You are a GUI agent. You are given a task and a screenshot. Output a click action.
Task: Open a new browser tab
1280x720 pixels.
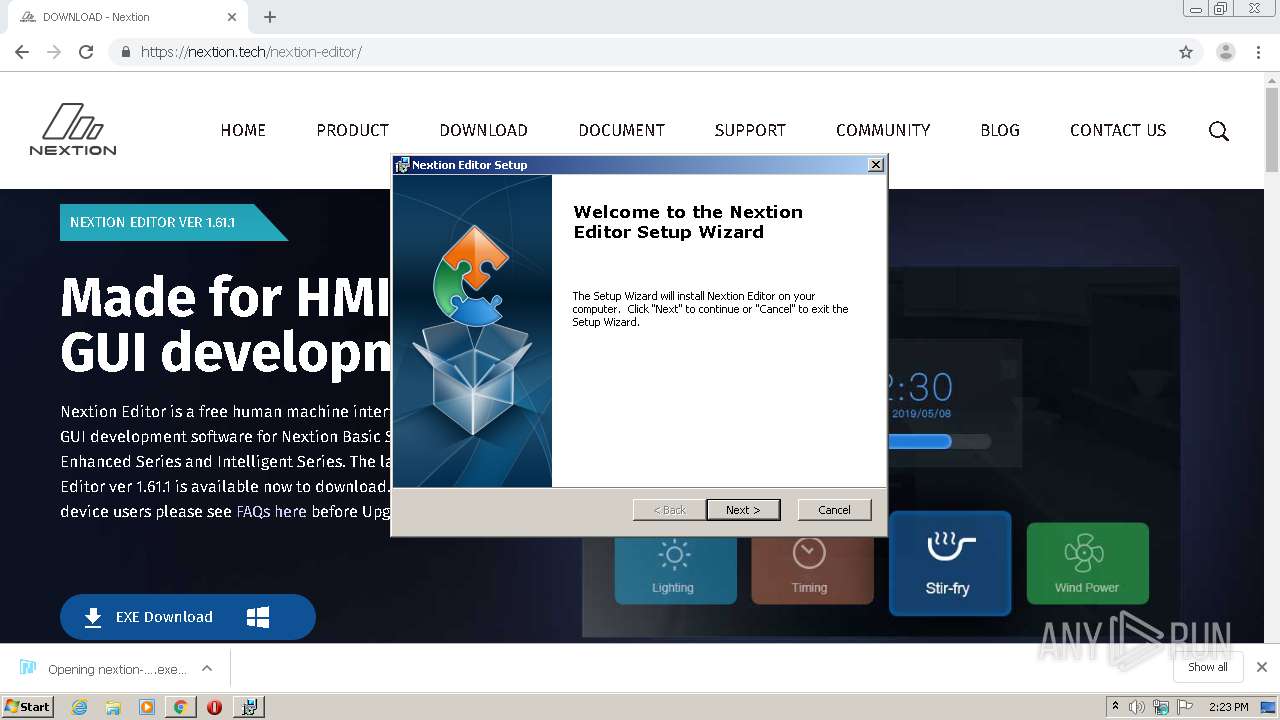coord(270,17)
